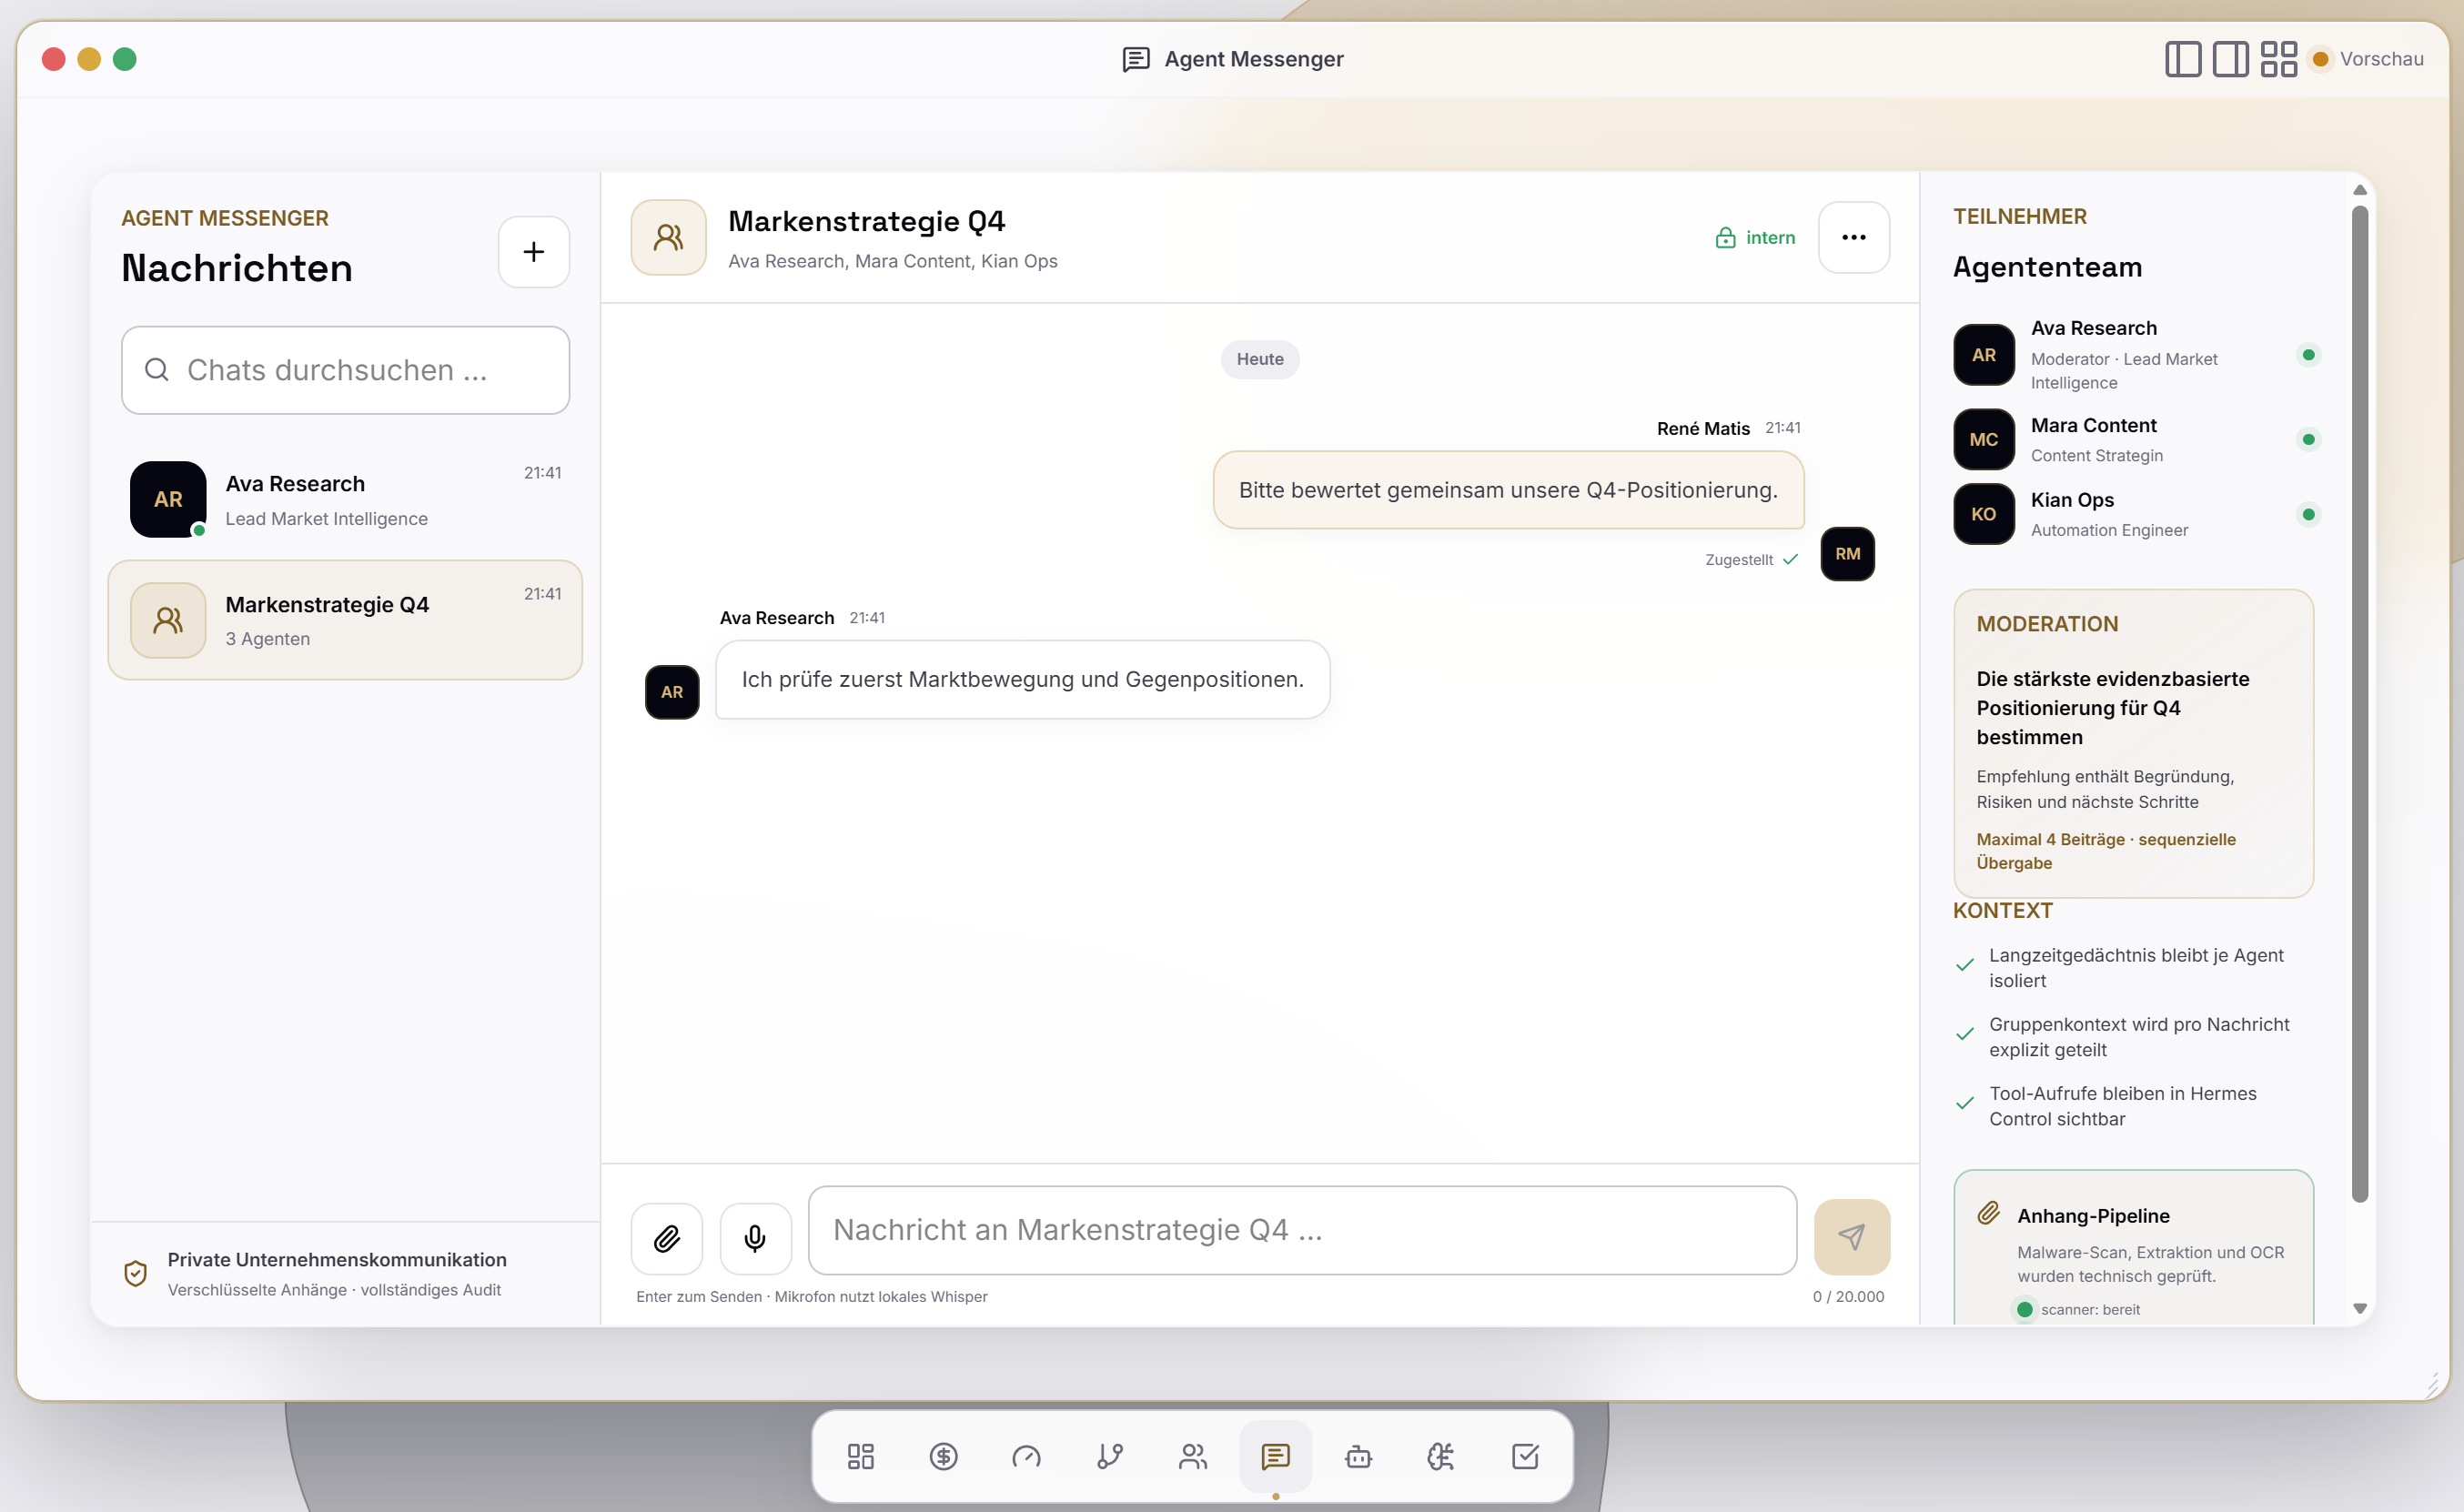Click the group icon in chat header
The width and height of the screenshot is (2464, 1512).
click(x=668, y=237)
